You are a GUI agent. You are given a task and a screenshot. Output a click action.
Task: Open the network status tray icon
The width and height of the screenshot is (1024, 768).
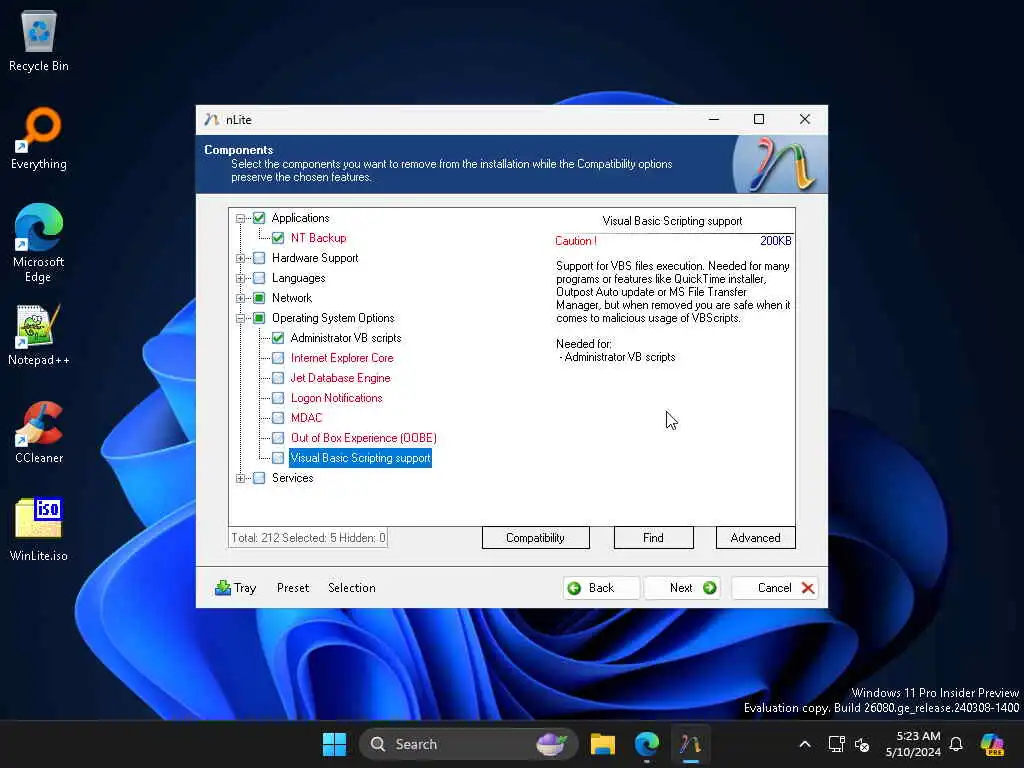point(837,744)
